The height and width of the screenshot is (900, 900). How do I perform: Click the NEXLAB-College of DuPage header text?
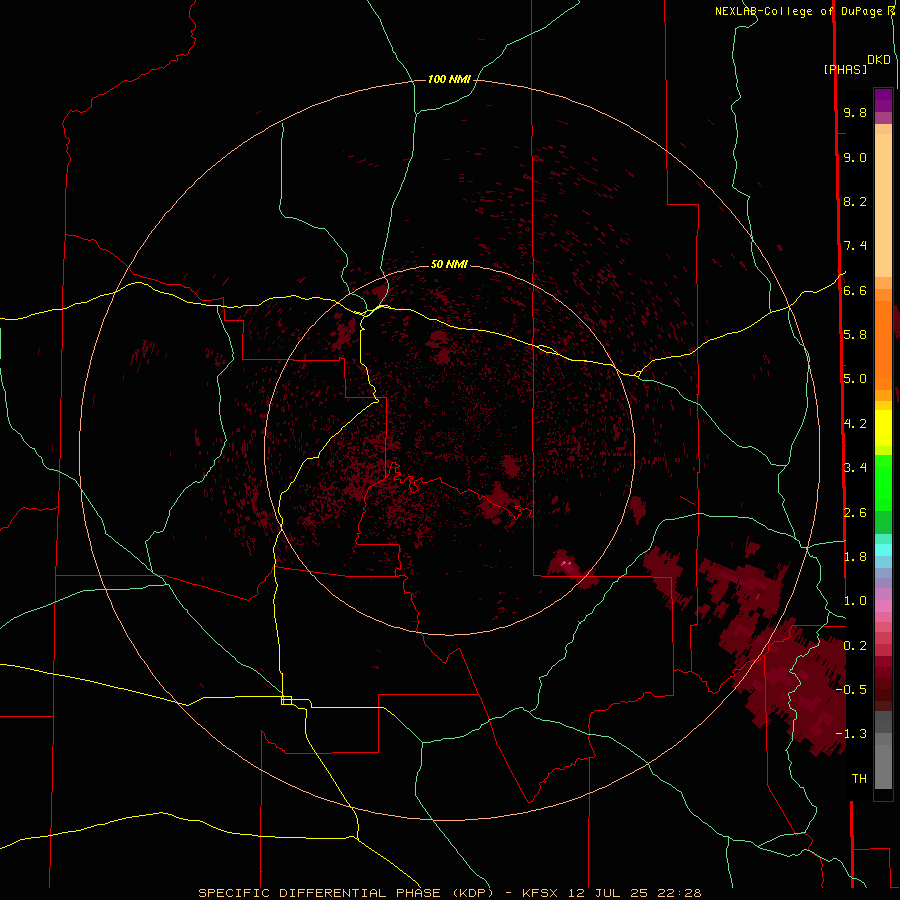point(799,11)
